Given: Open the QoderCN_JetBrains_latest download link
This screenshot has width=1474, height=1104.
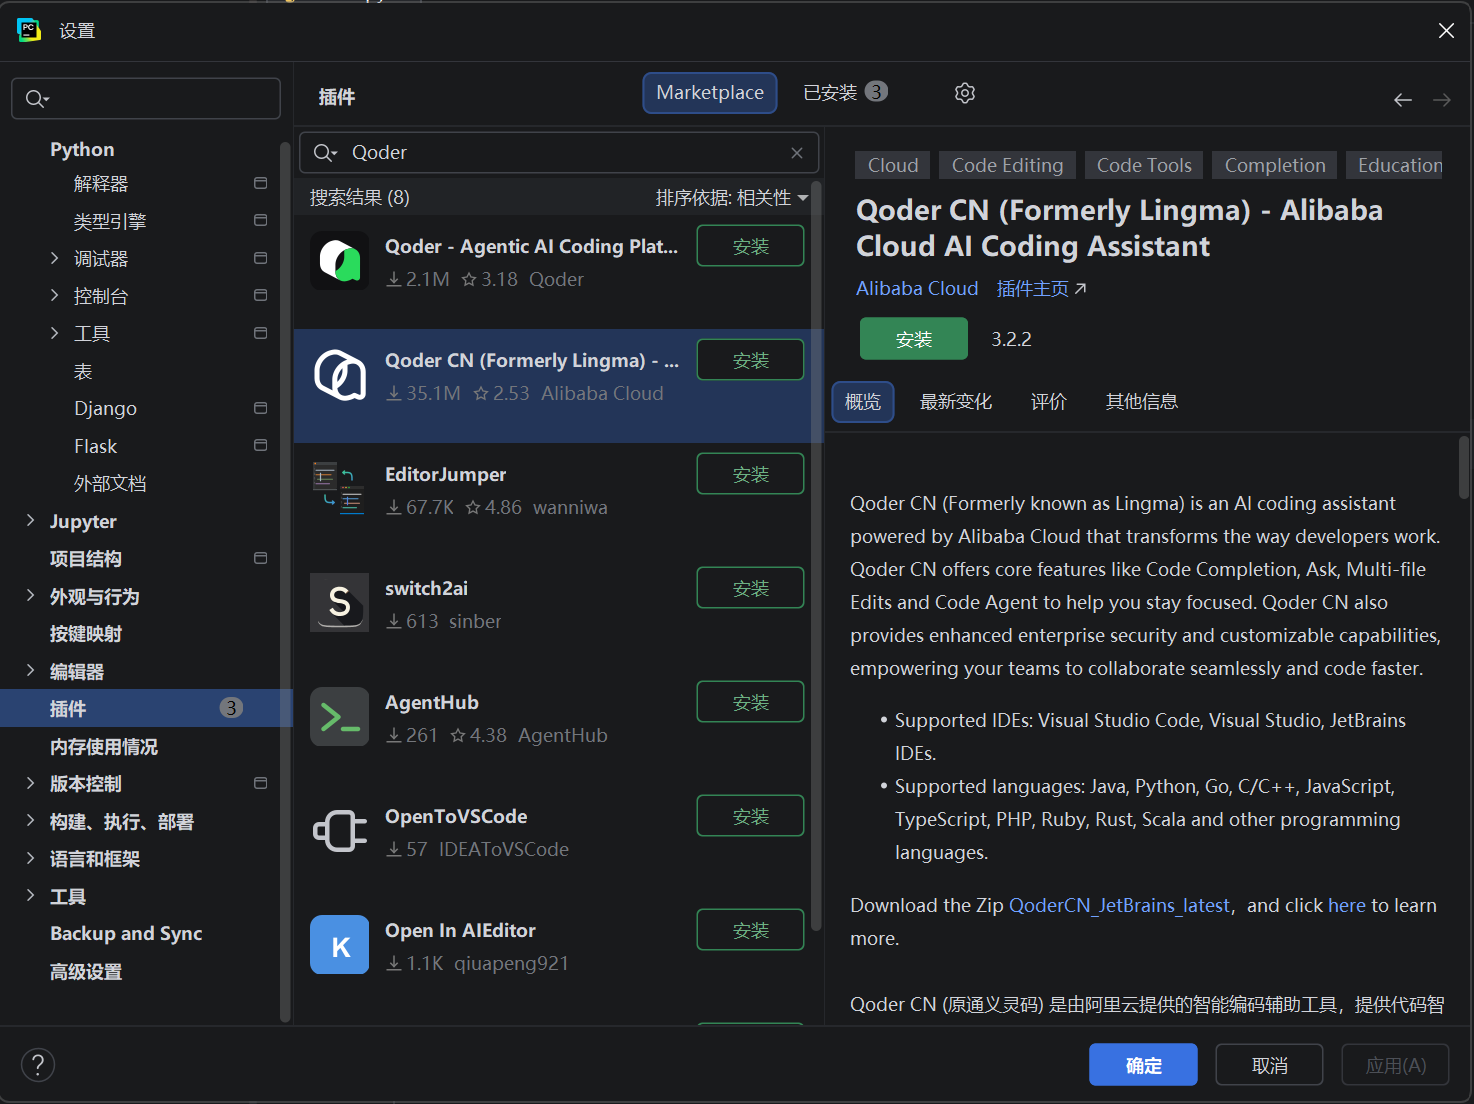Looking at the screenshot, I should click(x=1119, y=906).
